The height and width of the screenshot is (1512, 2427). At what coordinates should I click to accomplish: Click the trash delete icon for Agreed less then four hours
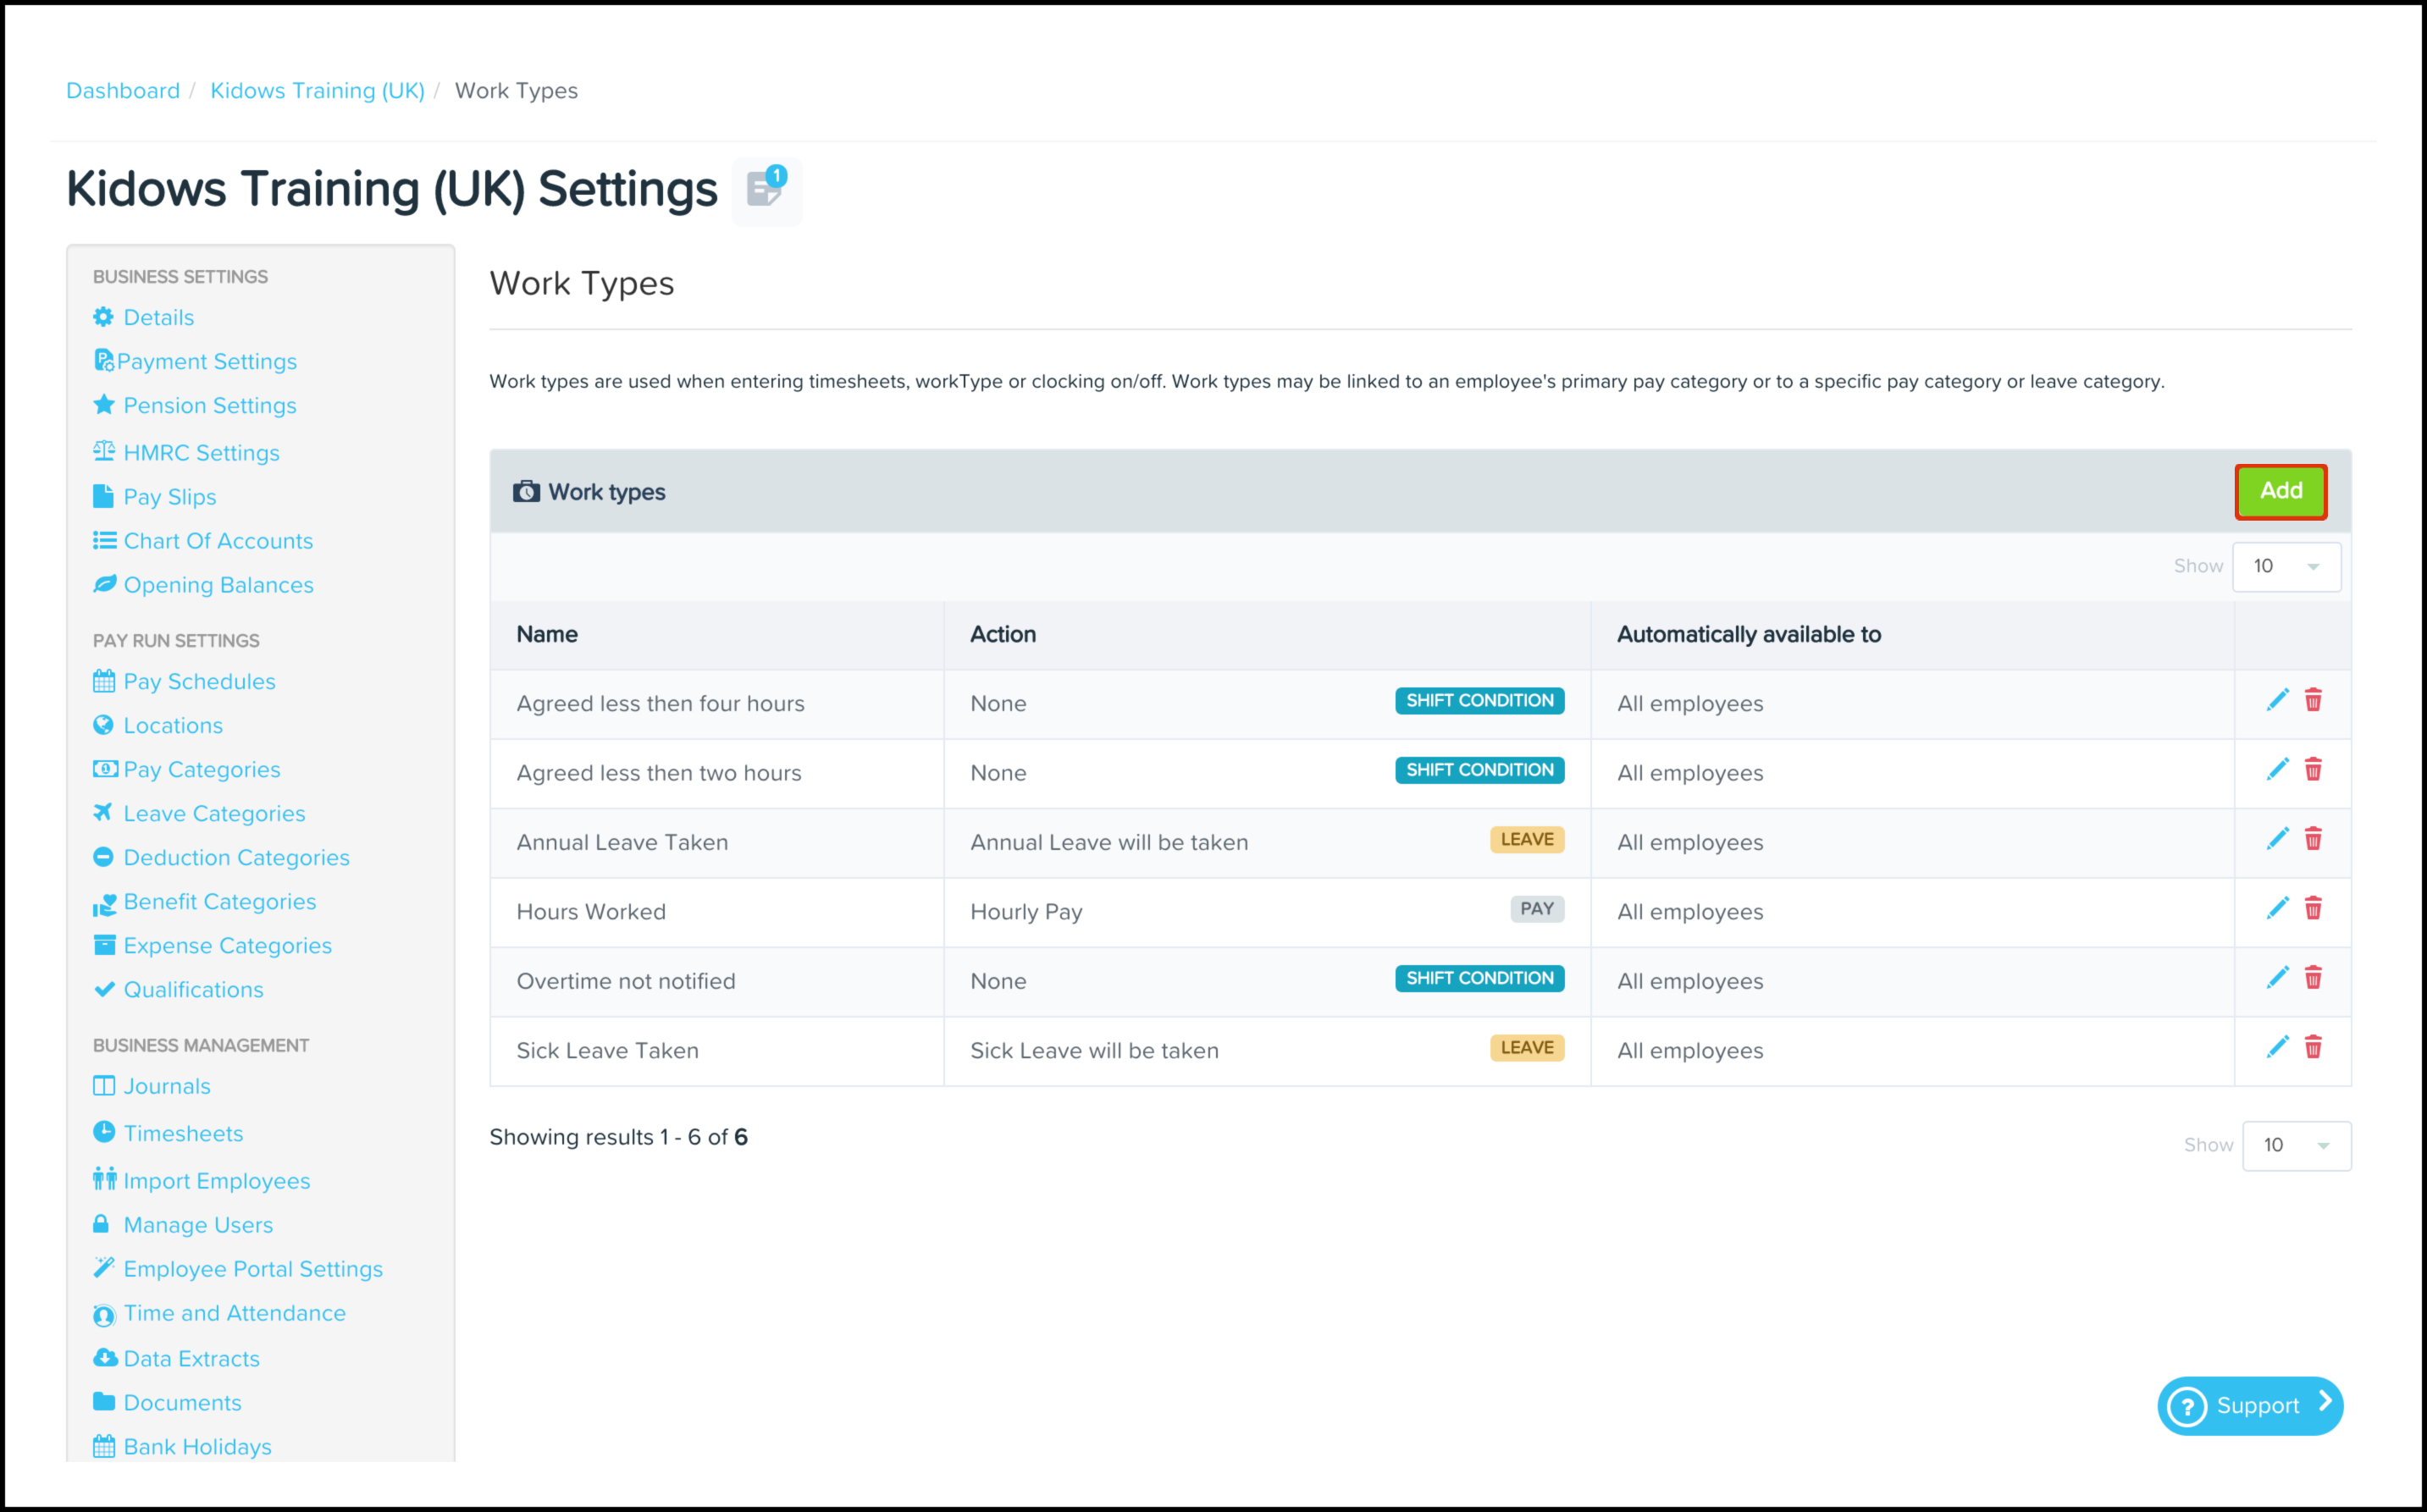click(2313, 701)
